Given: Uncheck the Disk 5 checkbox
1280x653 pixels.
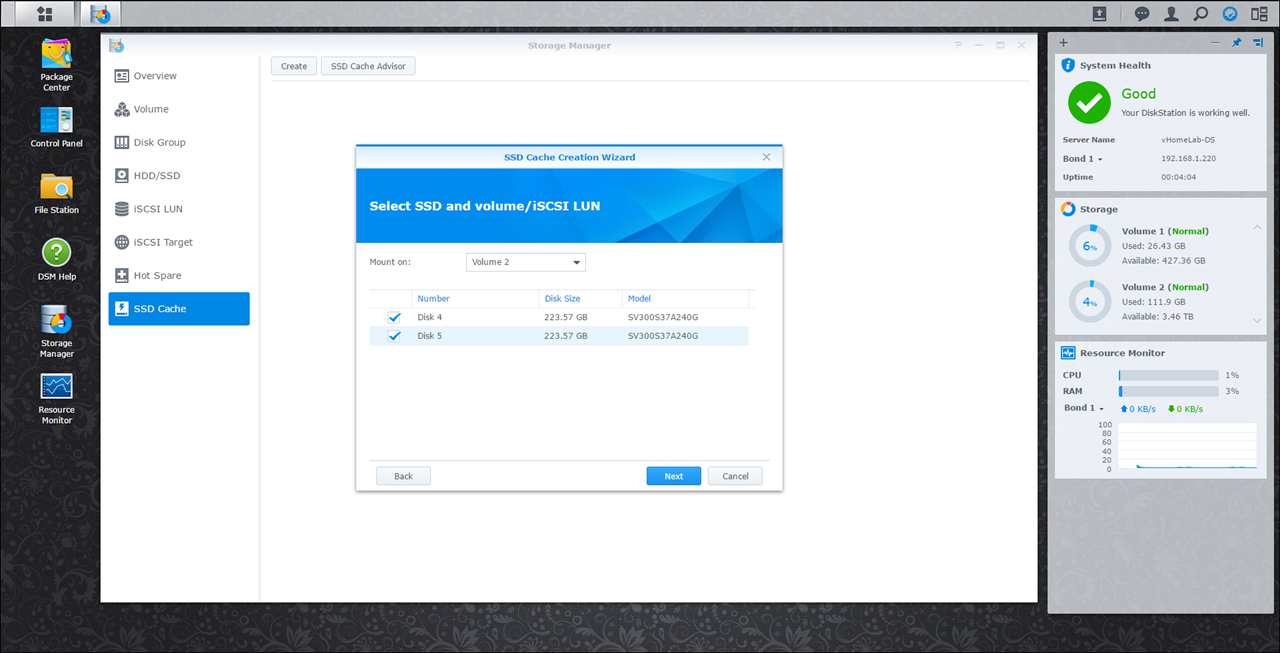Looking at the screenshot, I should point(394,336).
